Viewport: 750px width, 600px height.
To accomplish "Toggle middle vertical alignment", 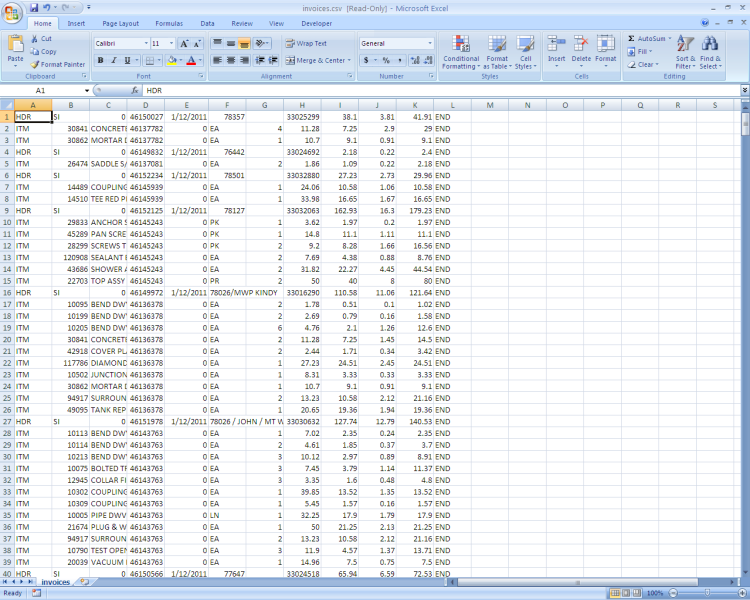I will (x=231, y=44).
